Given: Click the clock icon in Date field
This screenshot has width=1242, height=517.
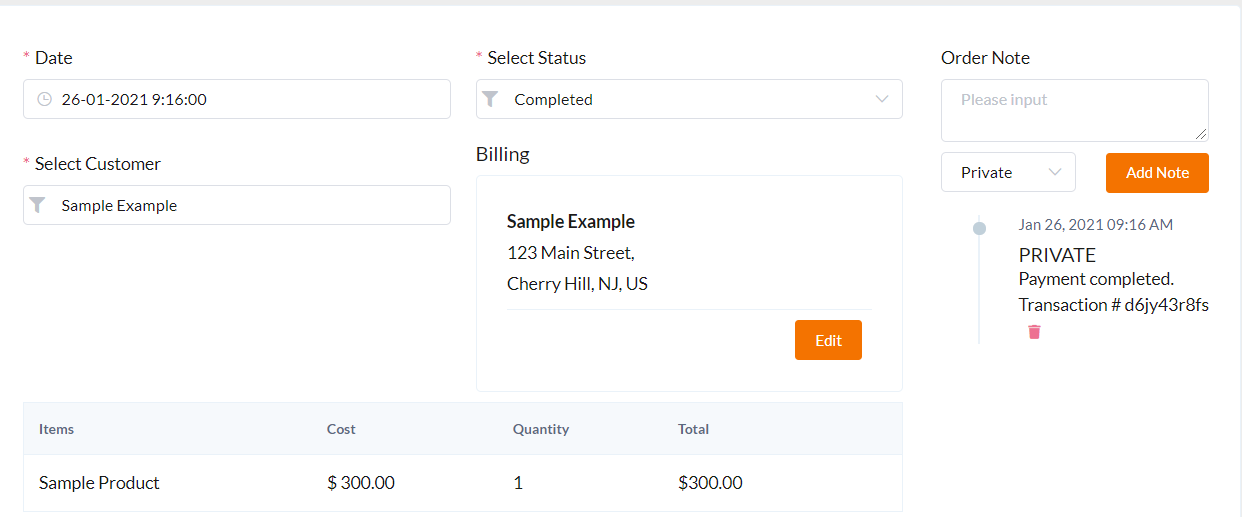Looking at the screenshot, I should [44, 100].
